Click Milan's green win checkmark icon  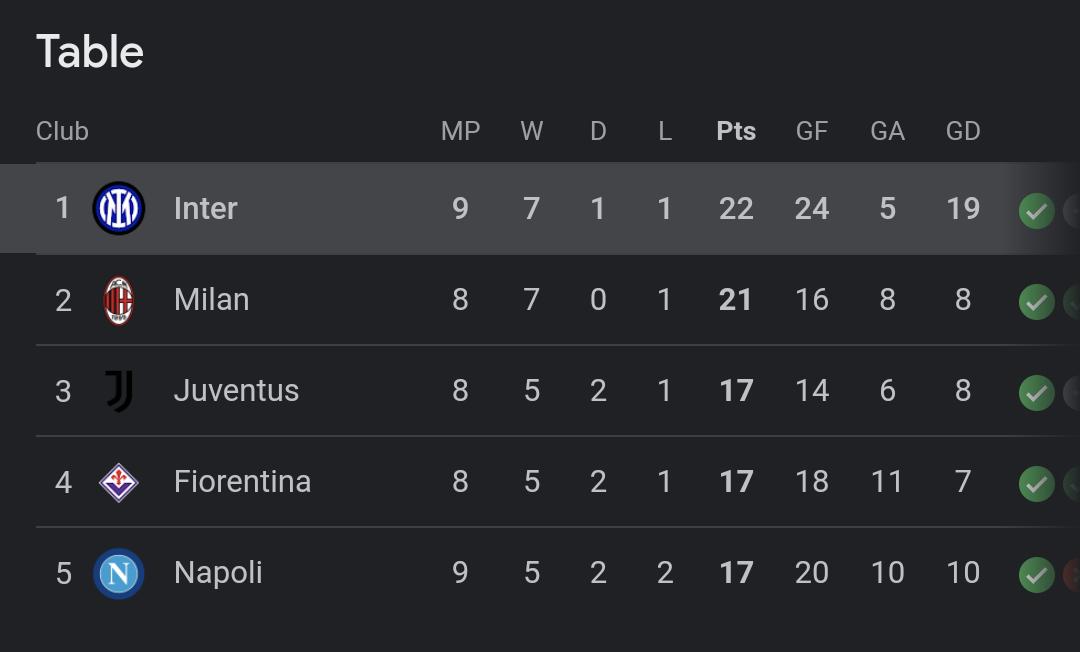[x=1037, y=302]
